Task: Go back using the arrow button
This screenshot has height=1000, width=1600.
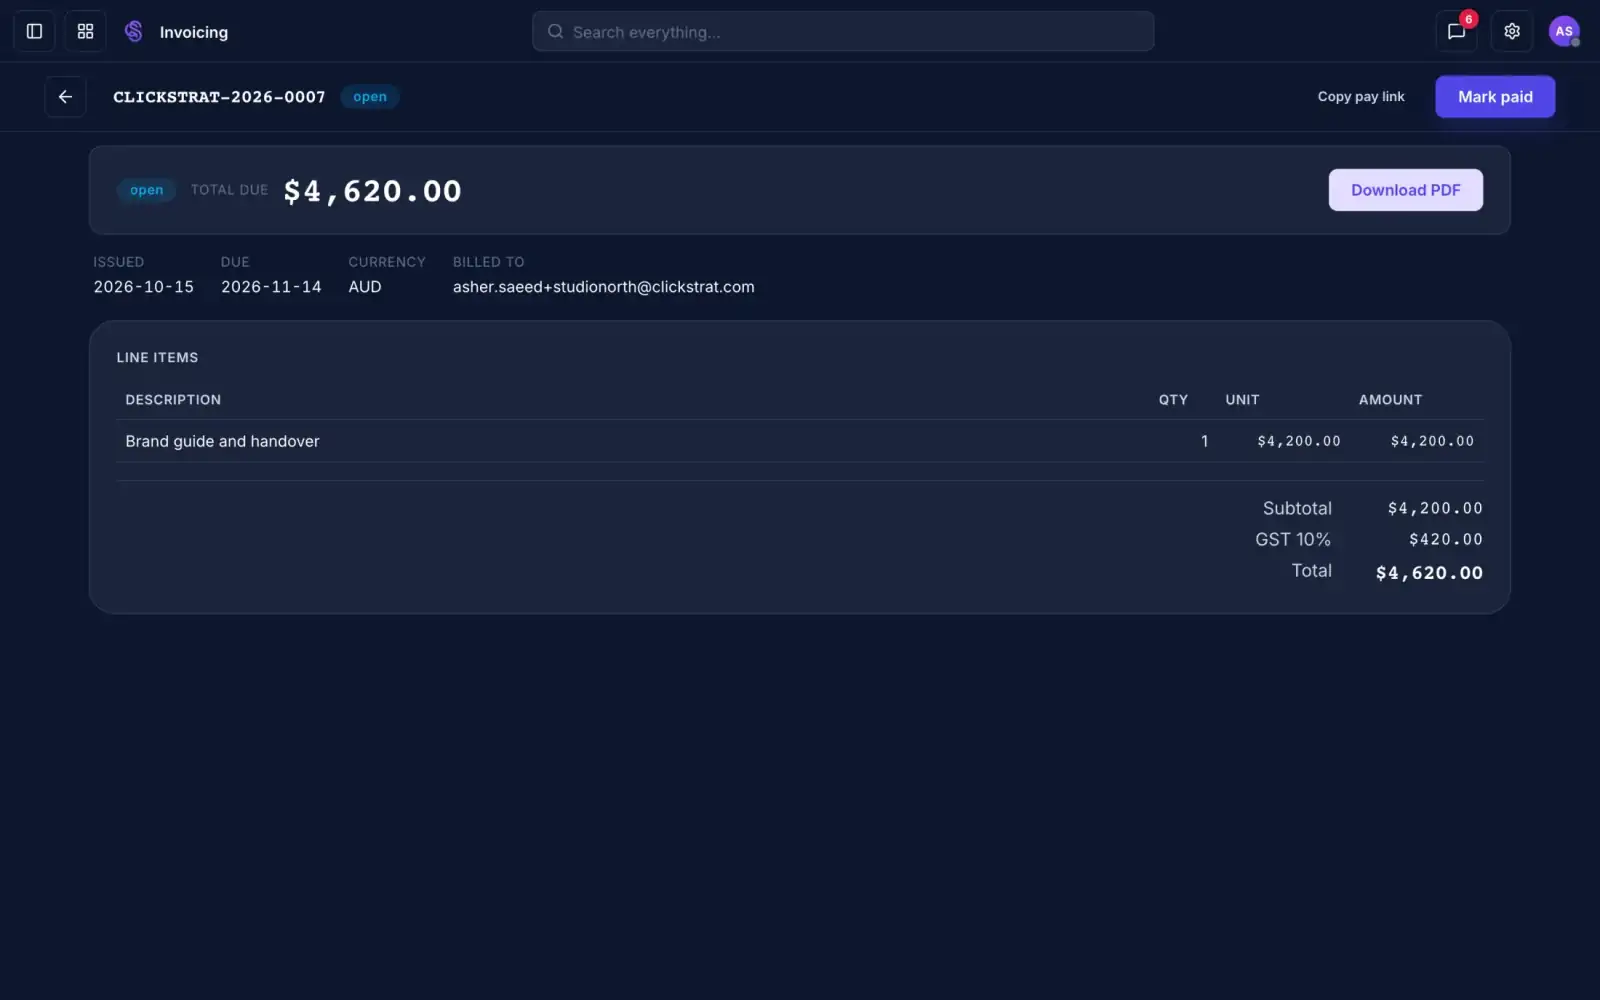Action: coord(65,97)
